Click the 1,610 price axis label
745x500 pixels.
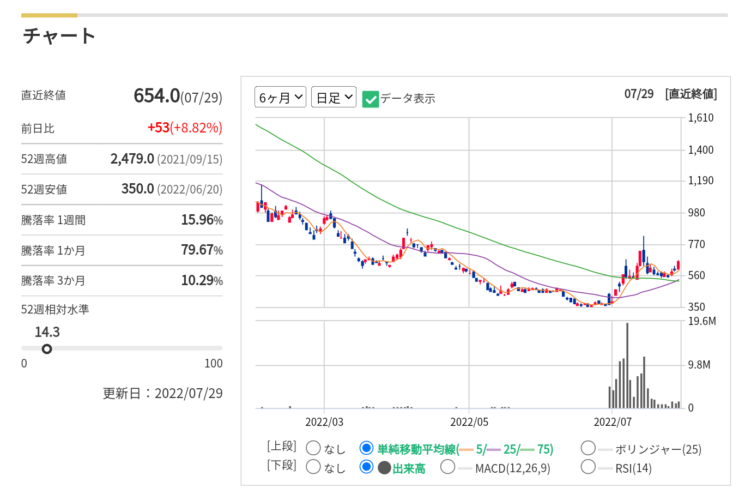(x=701, y=118)
